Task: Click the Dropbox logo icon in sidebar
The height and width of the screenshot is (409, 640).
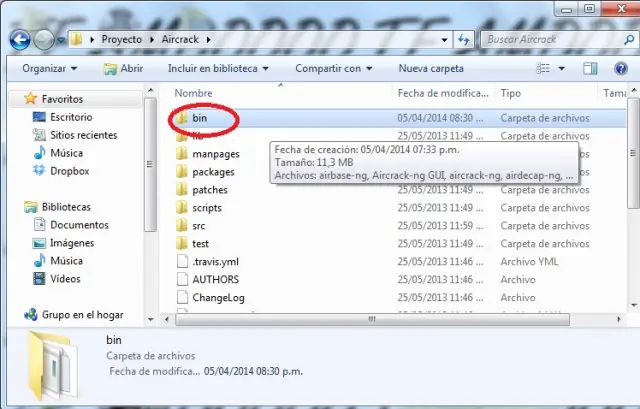Action: click(x=39, y=170)
